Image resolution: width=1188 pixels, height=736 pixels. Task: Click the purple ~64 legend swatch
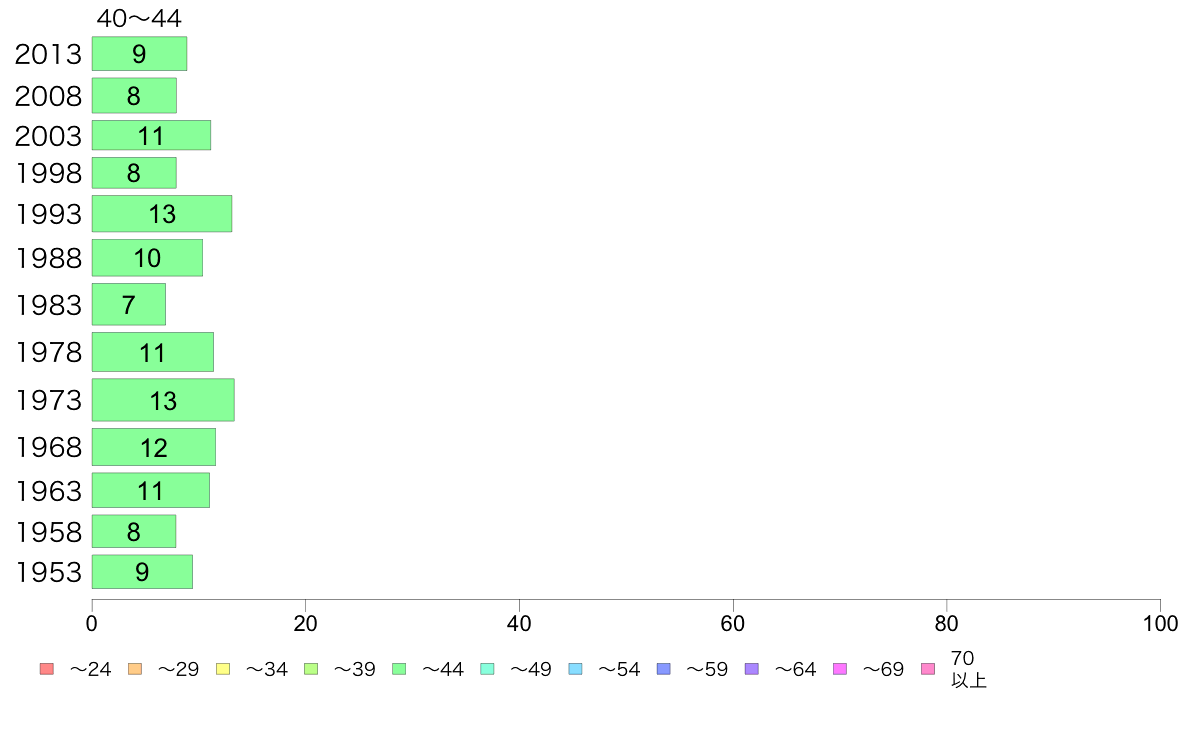752,669
